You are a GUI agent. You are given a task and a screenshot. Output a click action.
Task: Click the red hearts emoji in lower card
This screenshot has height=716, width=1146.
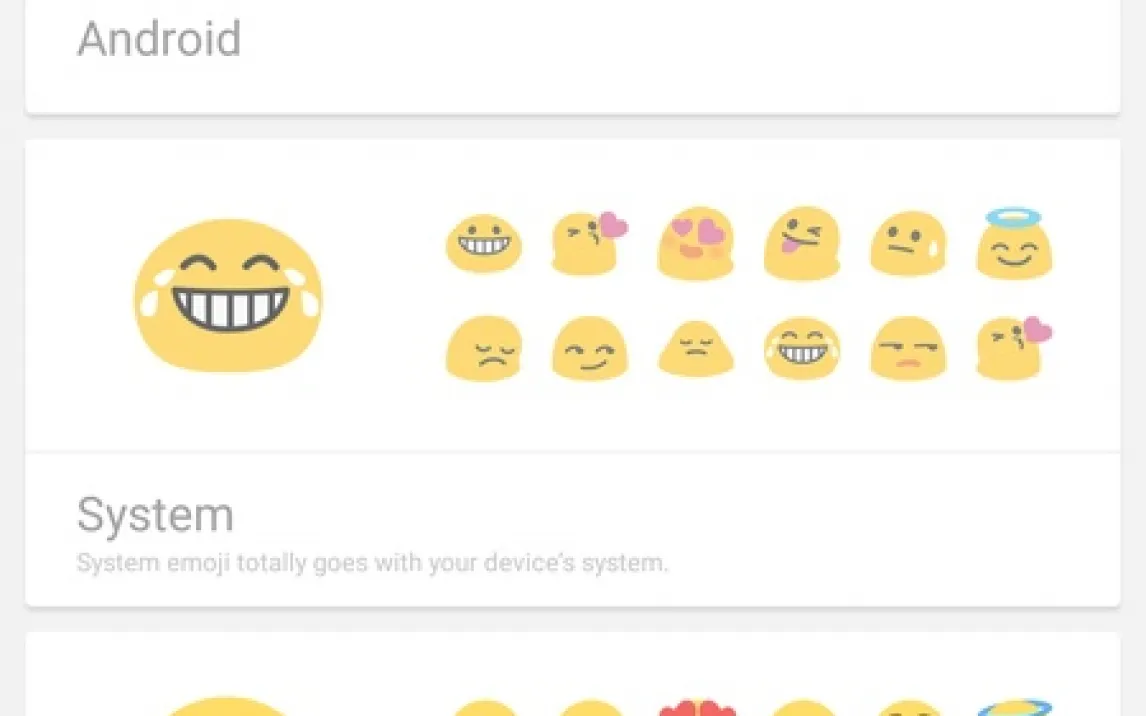[697, 707]
